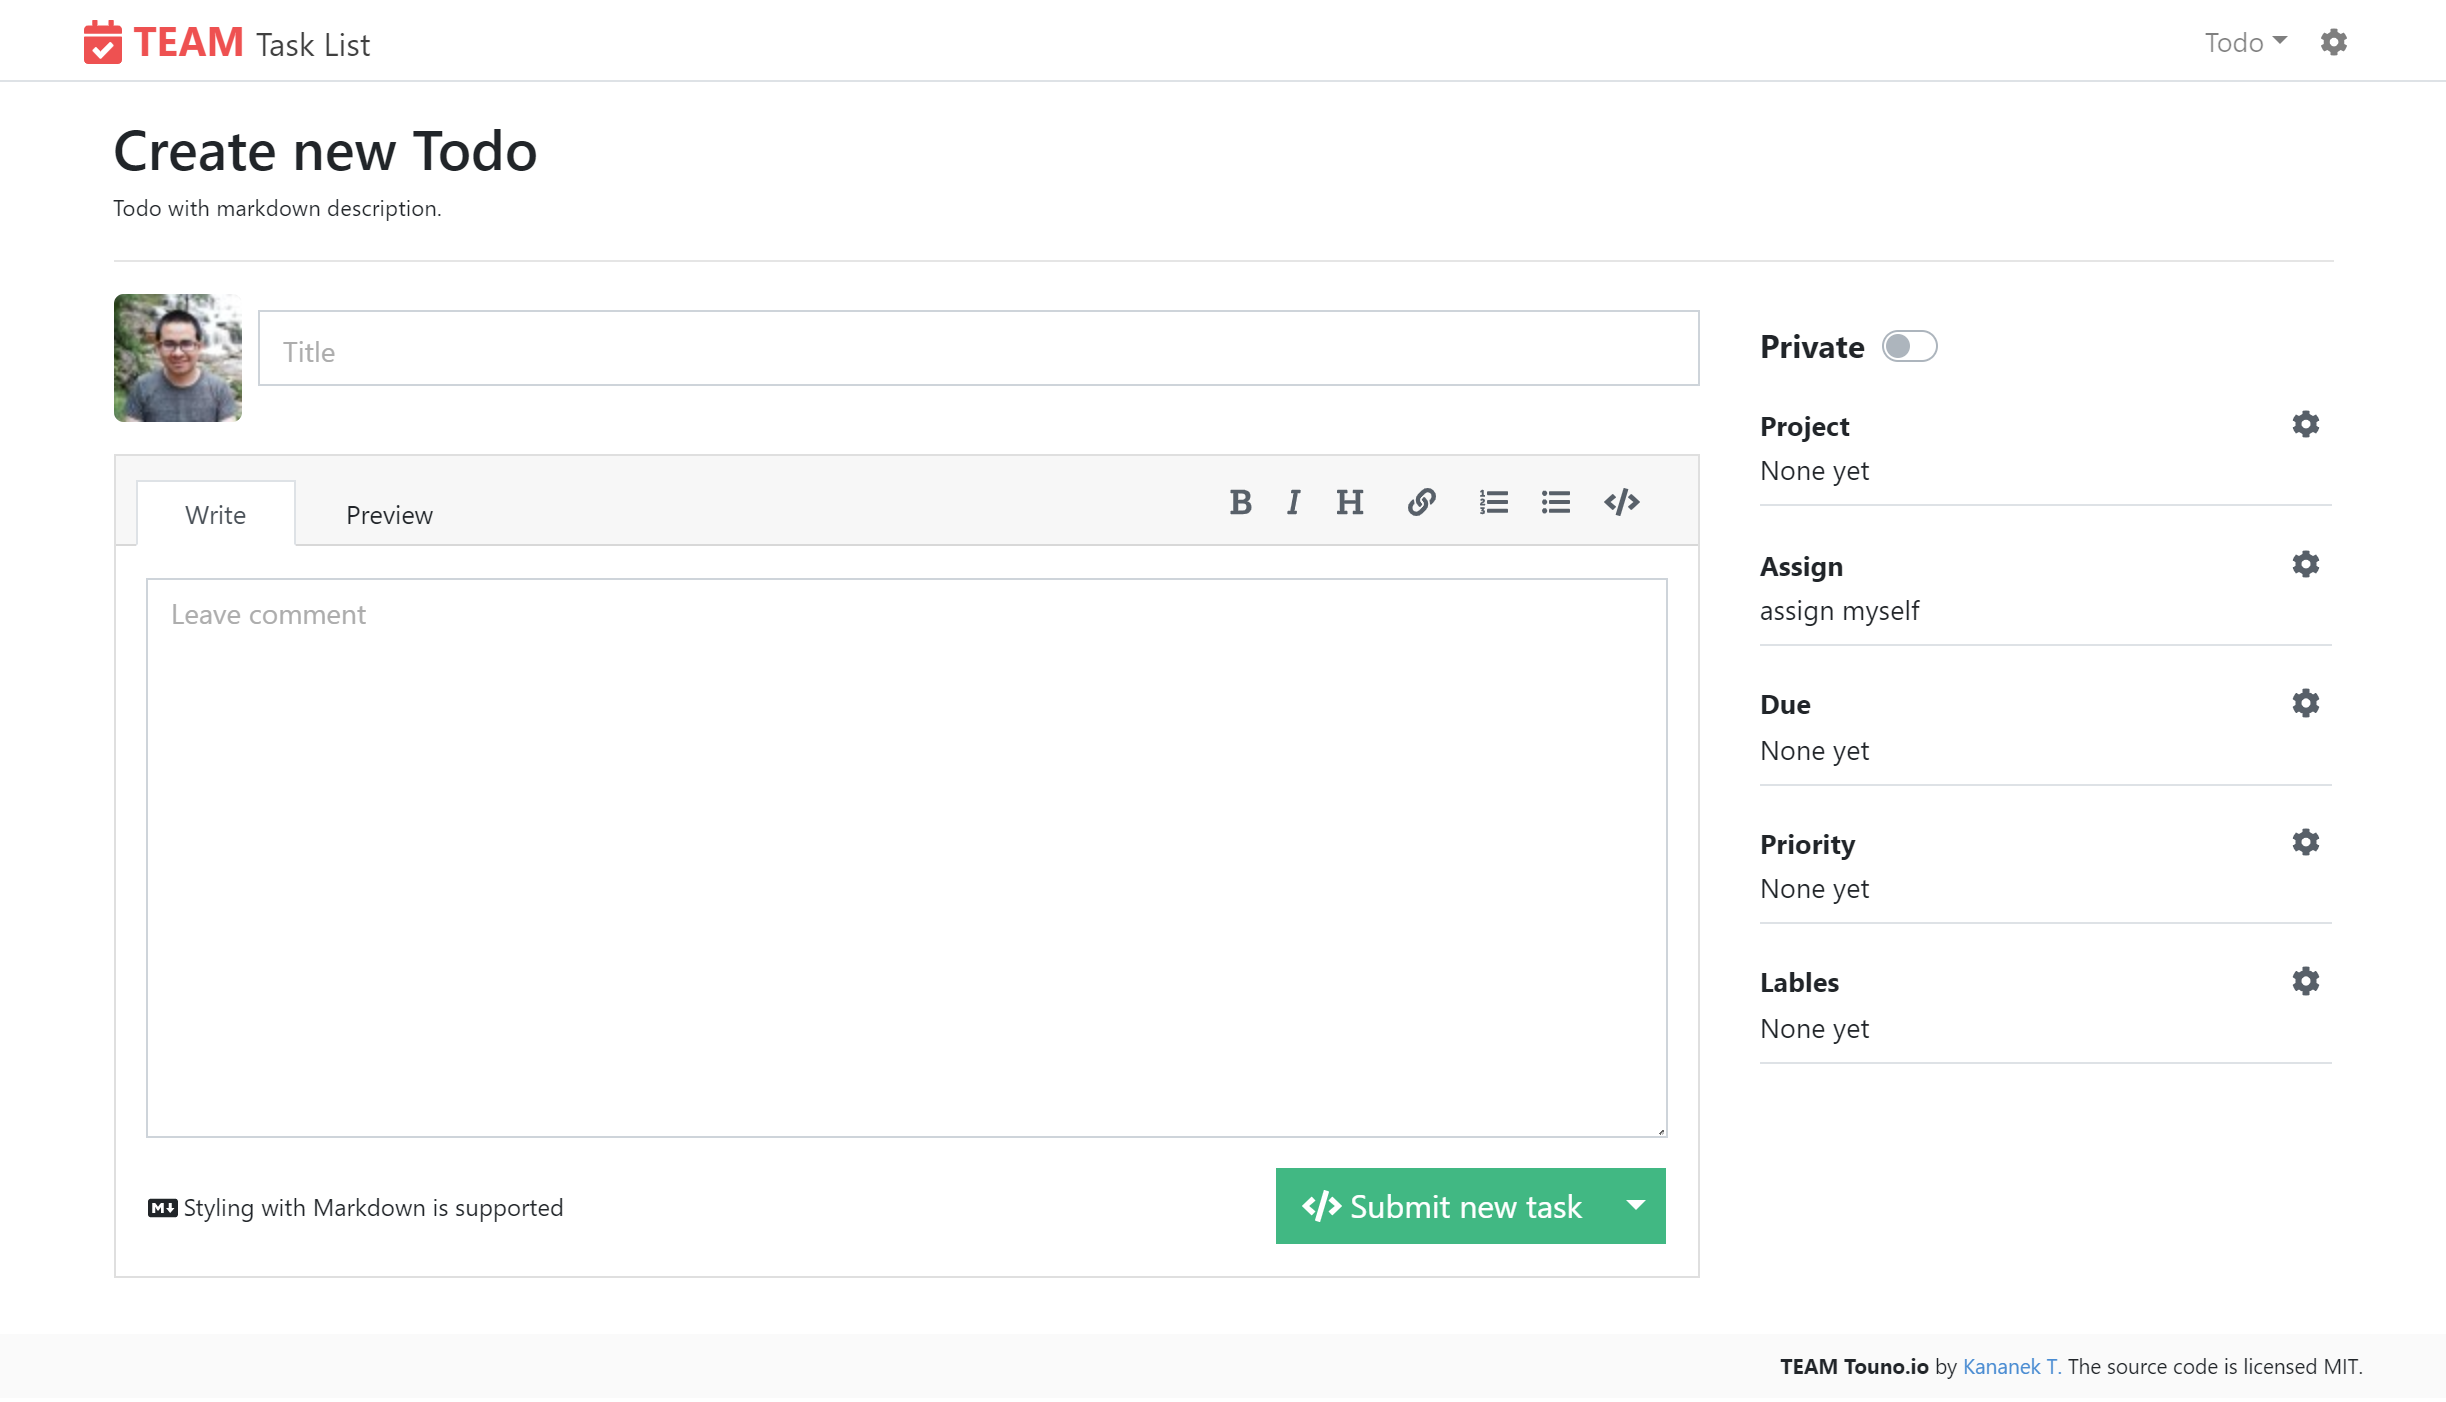The height and width of the screenshot is (1402, 2446).
Task: Expand the Todo dropdown in navbar
Action: pos(2245,42)
